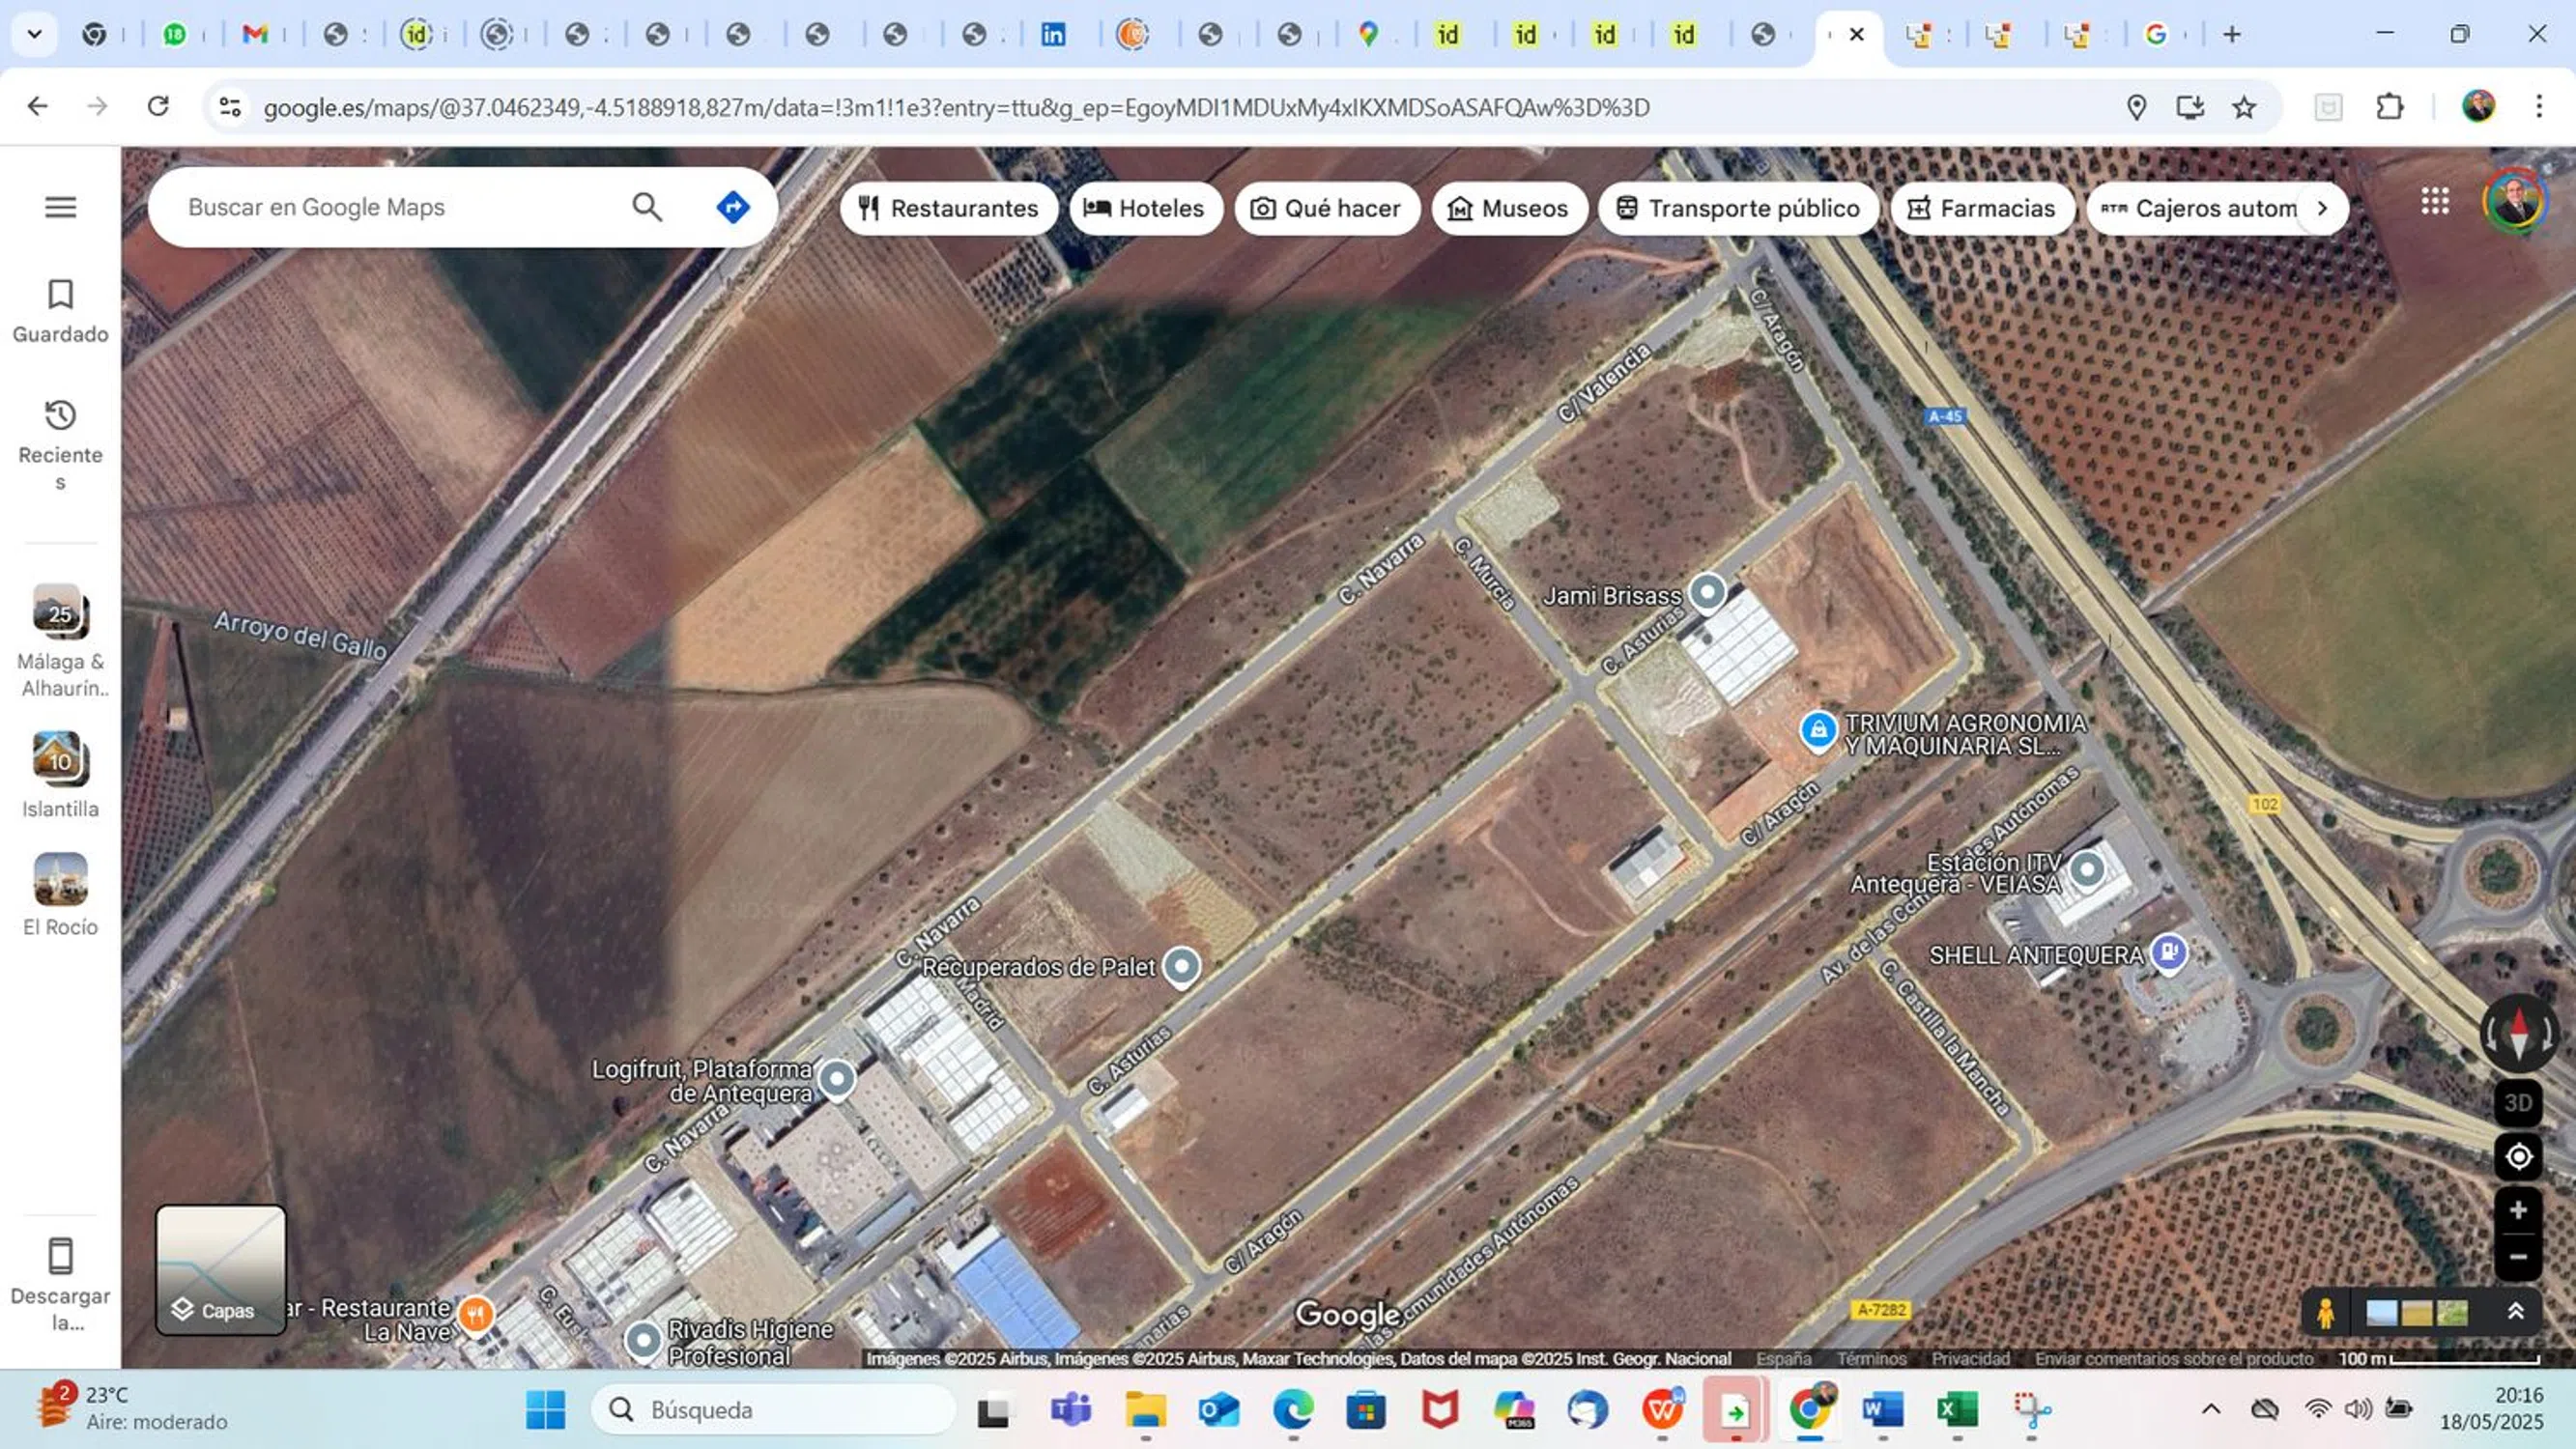2576x1449 pixels.
Task: Open the Google apps grid
Action: tap(2435, 202)
